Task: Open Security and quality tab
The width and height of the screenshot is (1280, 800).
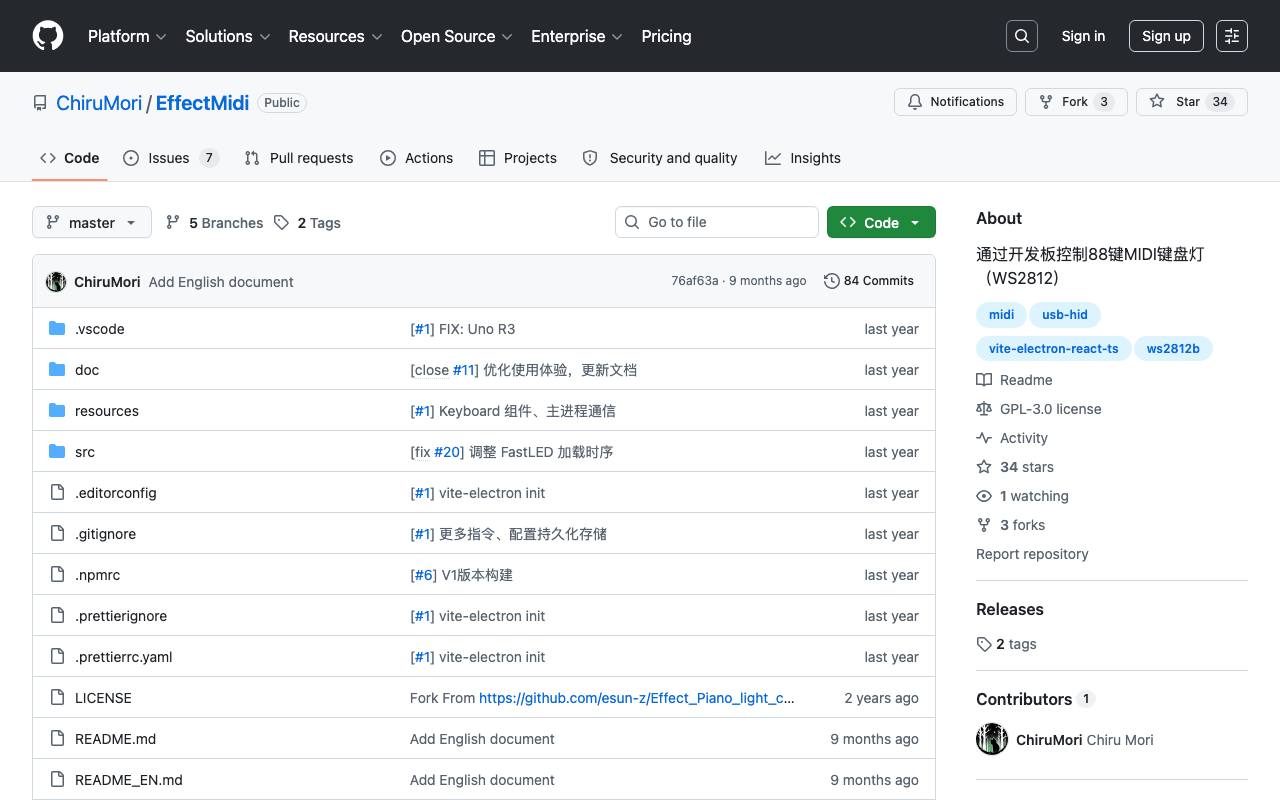Action: [660, 158]
